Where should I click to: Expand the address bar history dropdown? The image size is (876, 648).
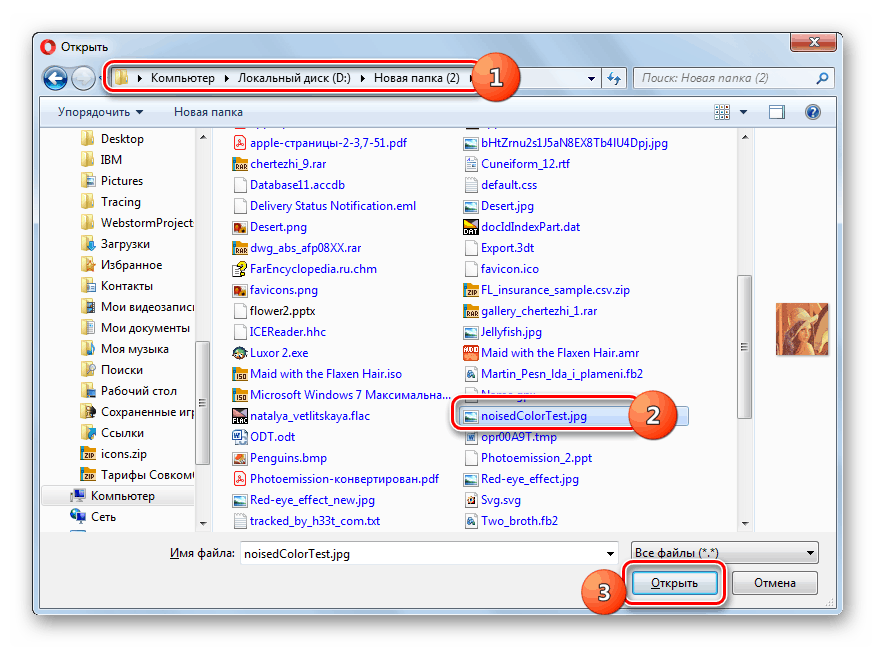coord(591,79)
